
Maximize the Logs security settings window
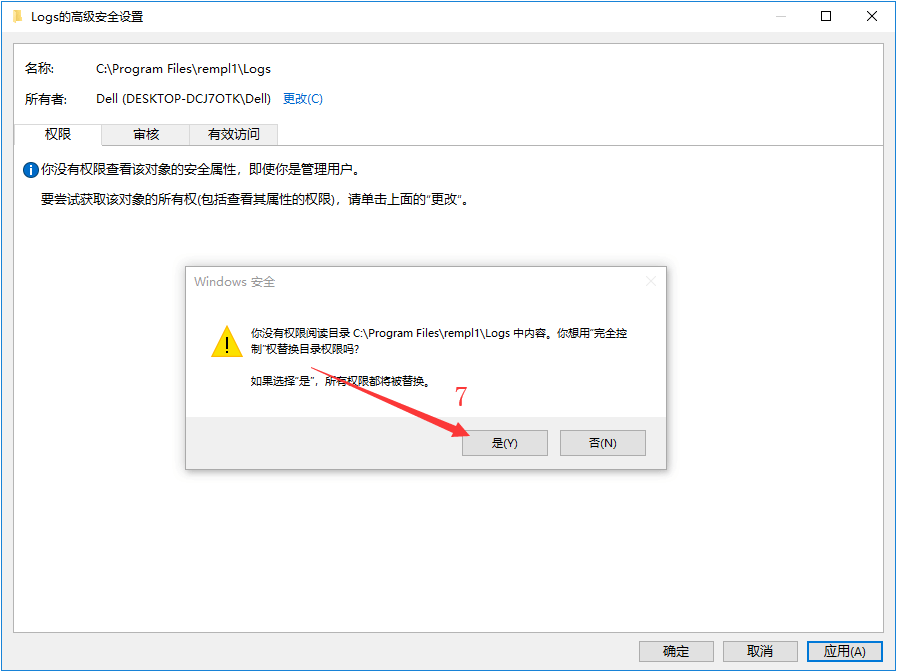click(x=825, y=16)
